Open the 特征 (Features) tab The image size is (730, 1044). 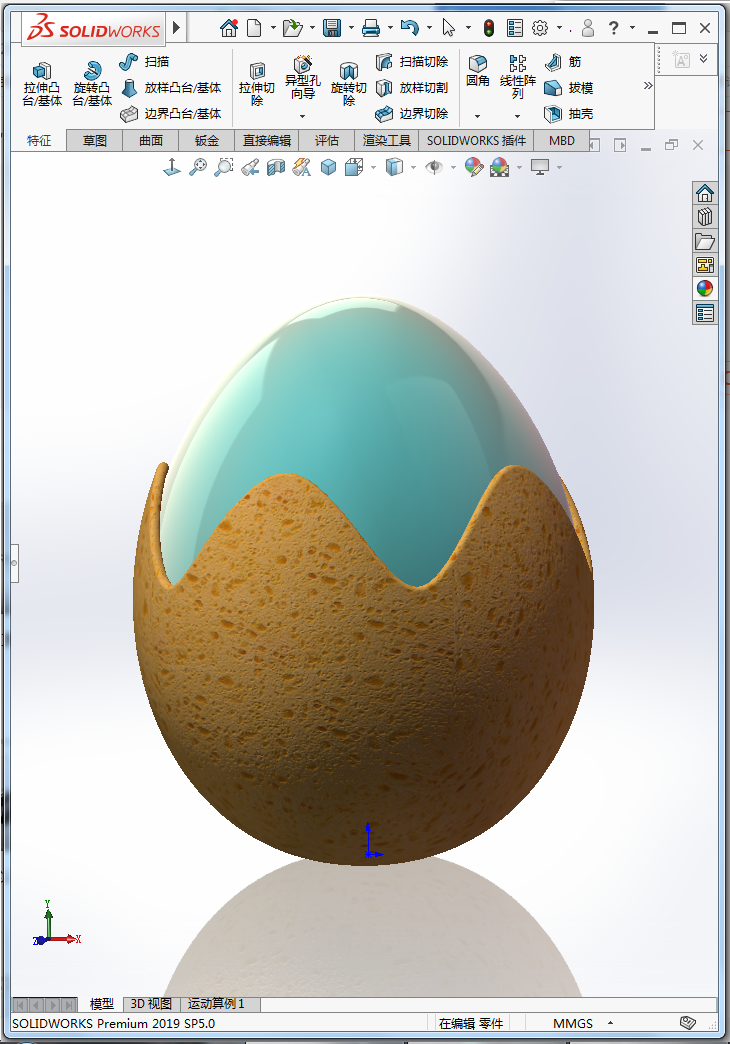point(39,140)
